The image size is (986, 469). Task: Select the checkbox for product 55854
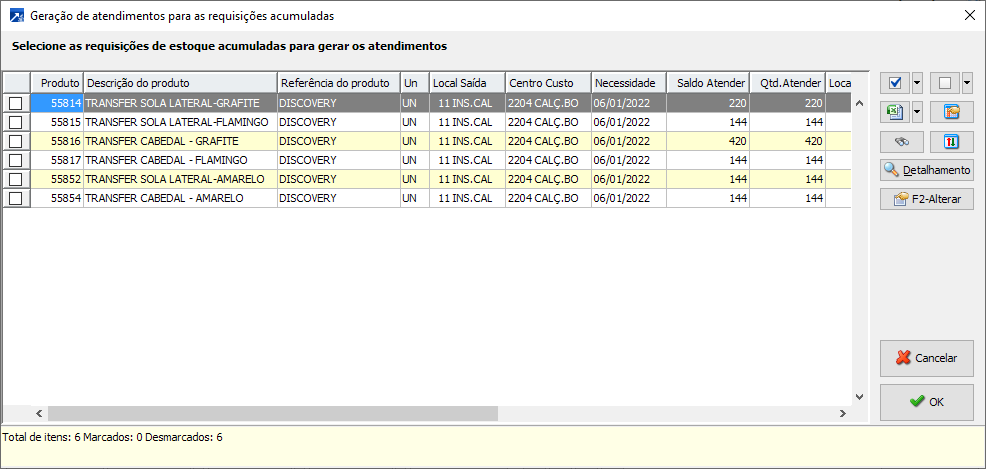[15, 199]
